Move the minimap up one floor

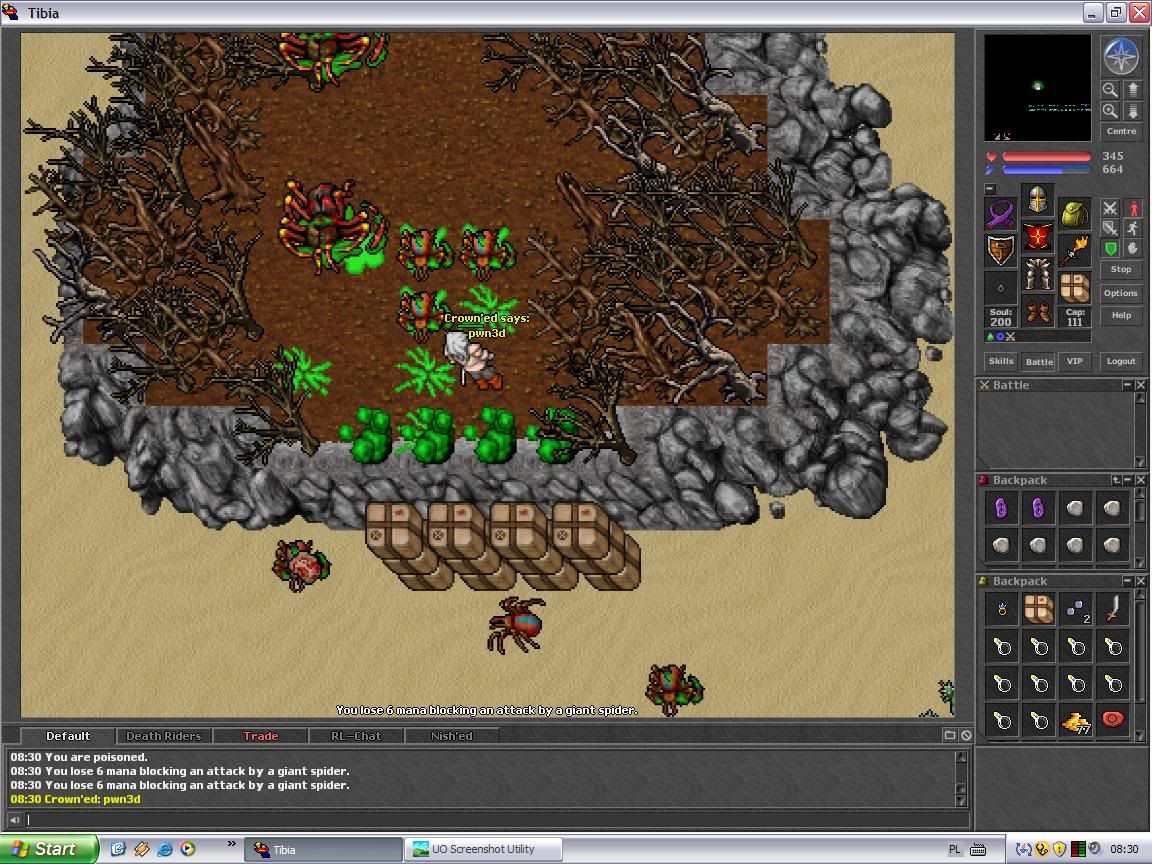[x=1132, y=90]
